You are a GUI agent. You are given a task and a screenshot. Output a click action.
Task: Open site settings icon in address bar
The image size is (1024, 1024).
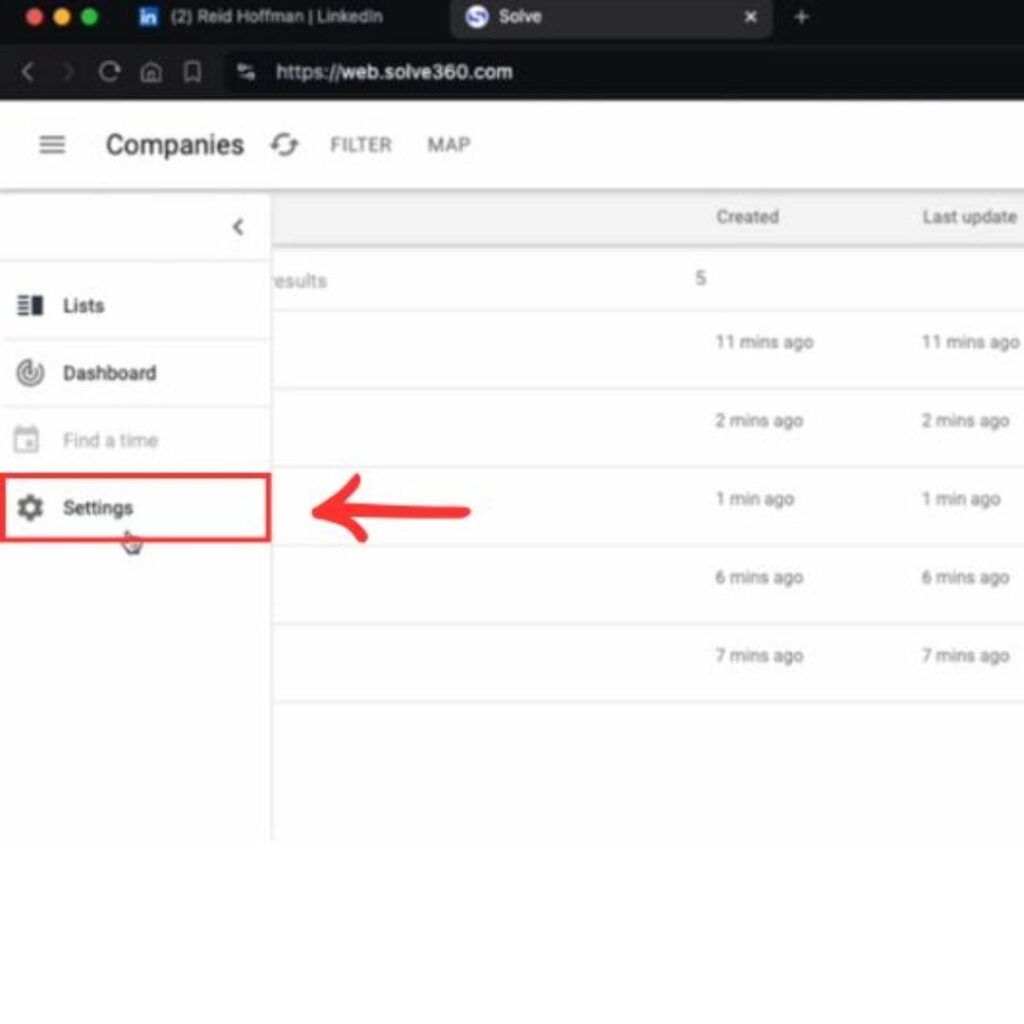pos(246,71)
